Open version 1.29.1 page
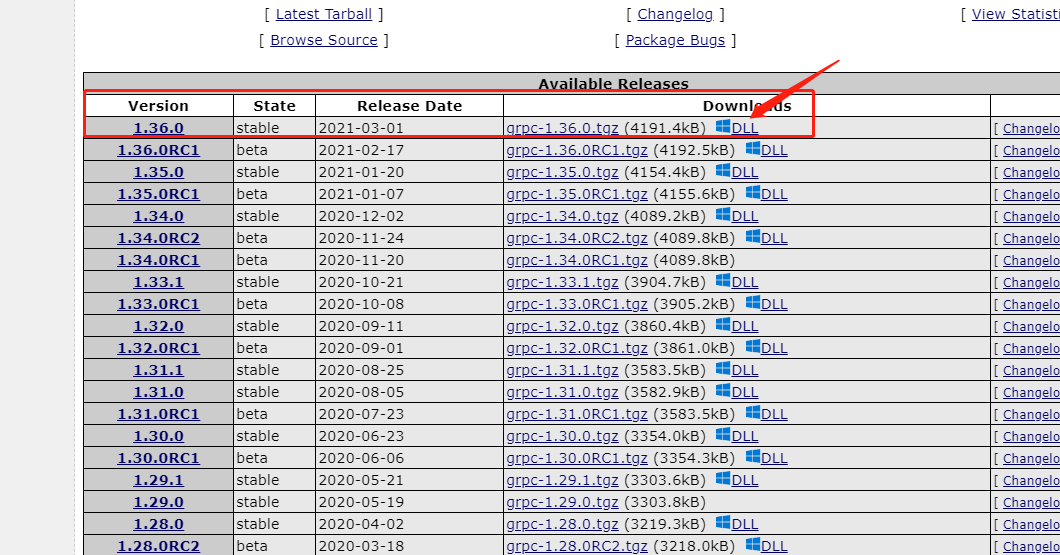The width and height of the screenshot is (1060, 555). point(158,480)
